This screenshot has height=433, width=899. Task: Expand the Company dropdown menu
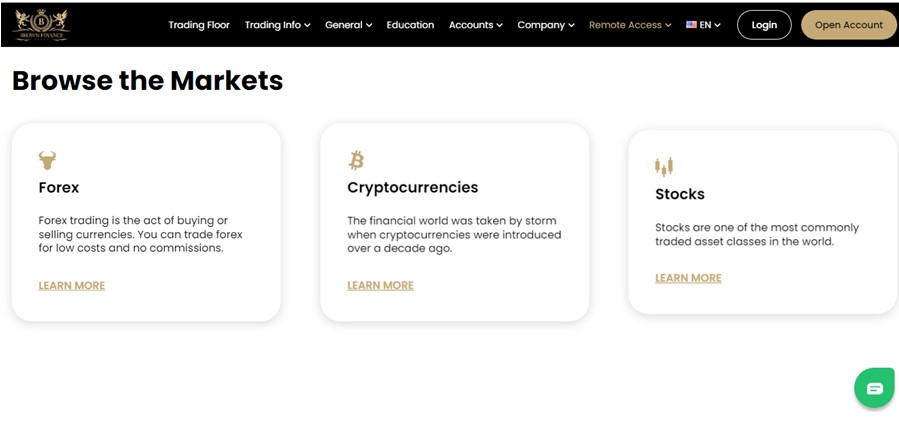pyautogui.click(x=546, y=25)
